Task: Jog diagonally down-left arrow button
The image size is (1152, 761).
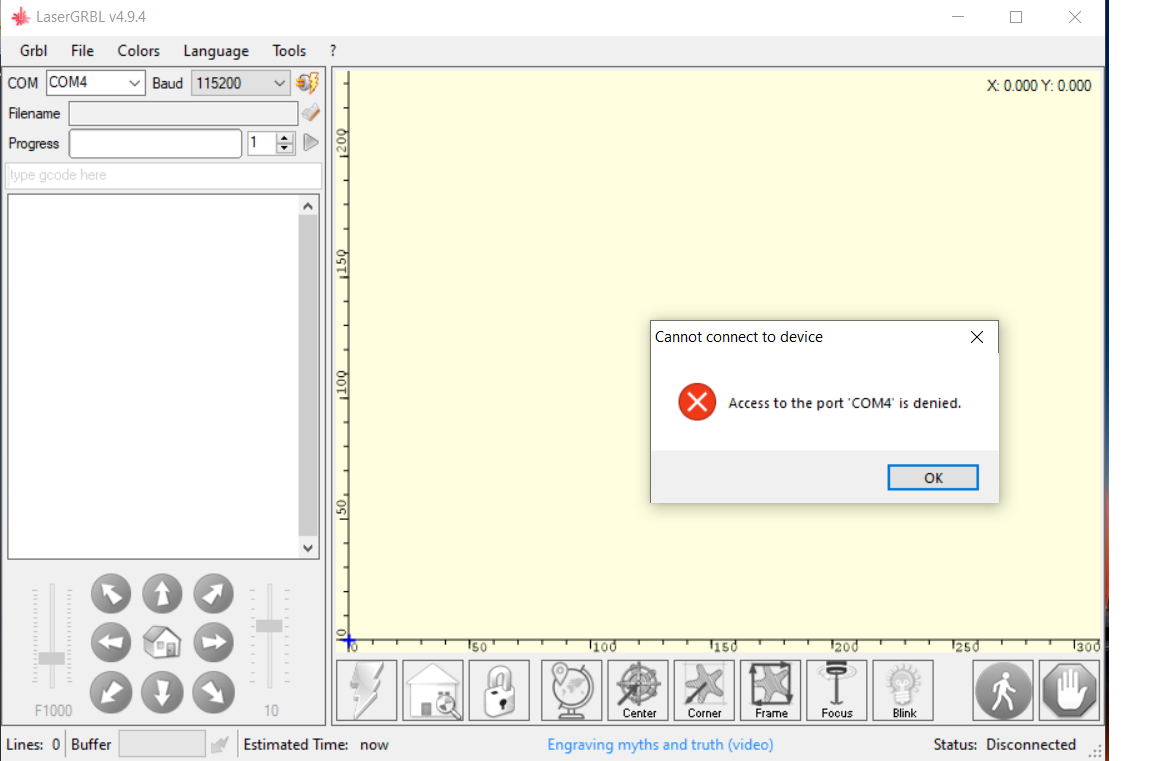Action: (111, 692)
